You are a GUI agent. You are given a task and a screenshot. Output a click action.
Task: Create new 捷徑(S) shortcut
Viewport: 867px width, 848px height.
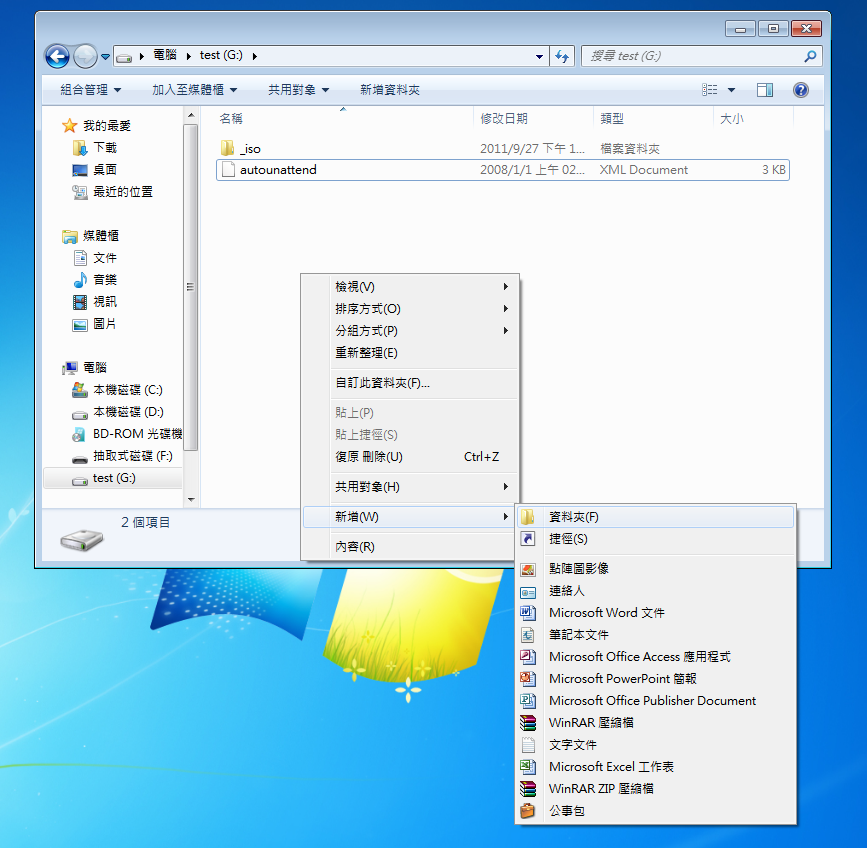(656, 539)
